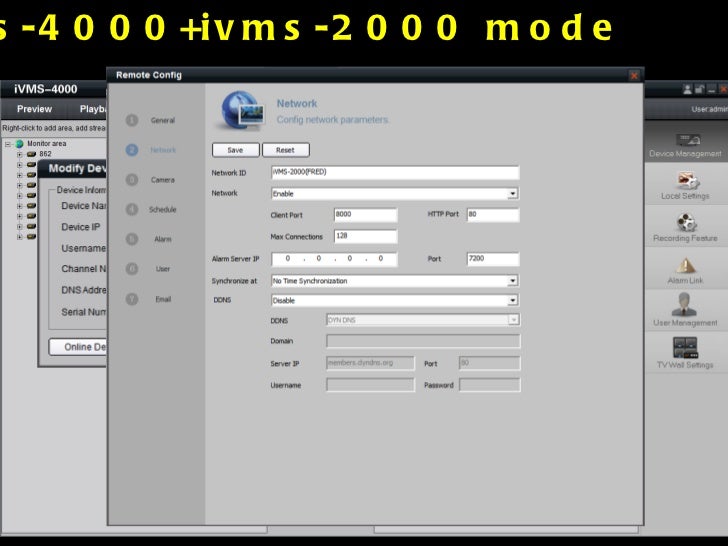Click the DDNS Domain field

(x=423, y=341)
